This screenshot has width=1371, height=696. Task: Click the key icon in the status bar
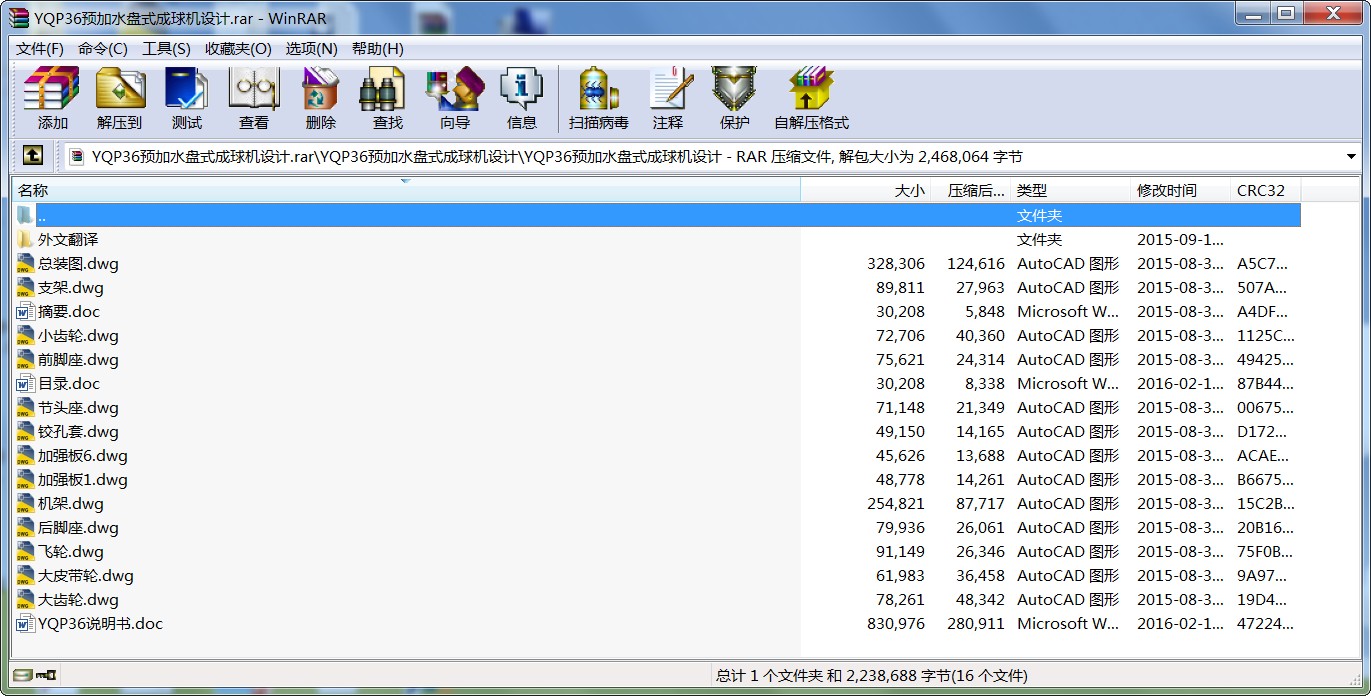pos(45,675)
